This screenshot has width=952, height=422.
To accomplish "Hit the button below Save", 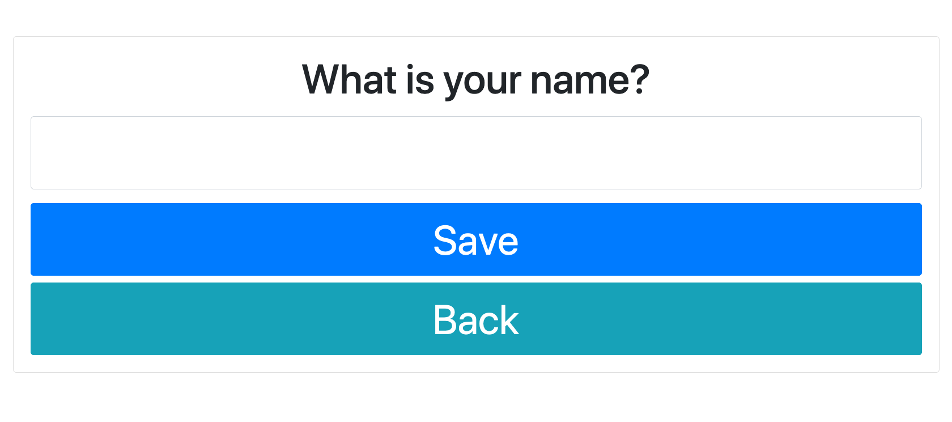I will click(x=475, y=319).
